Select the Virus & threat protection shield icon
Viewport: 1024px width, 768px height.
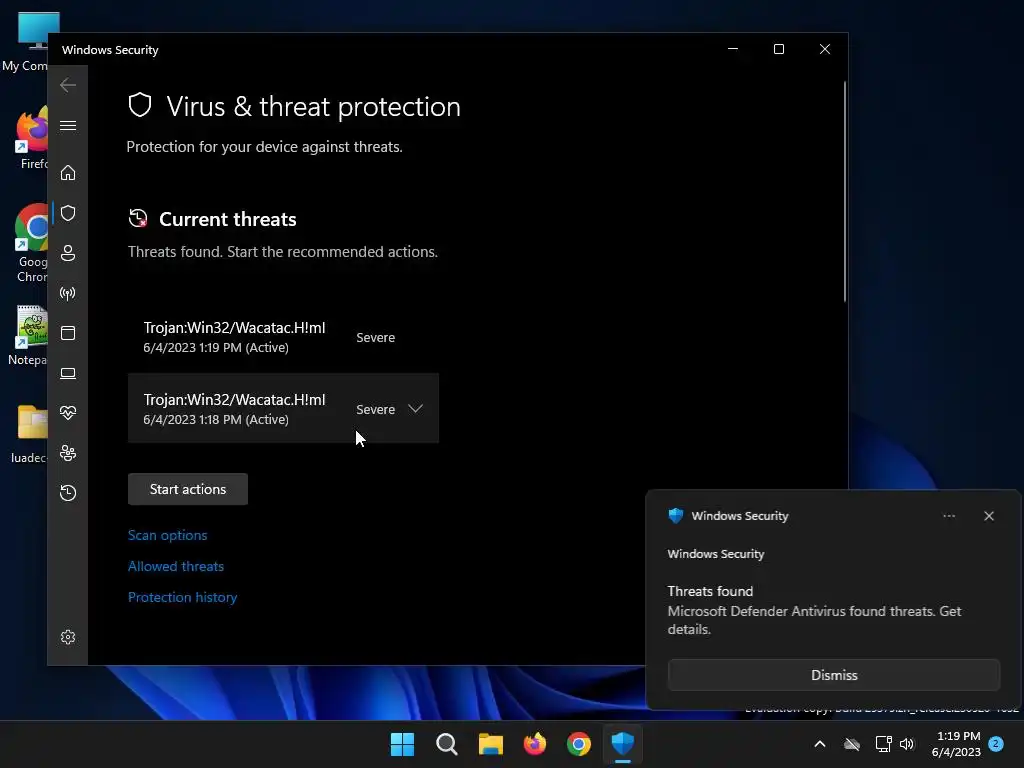point(68,213)
